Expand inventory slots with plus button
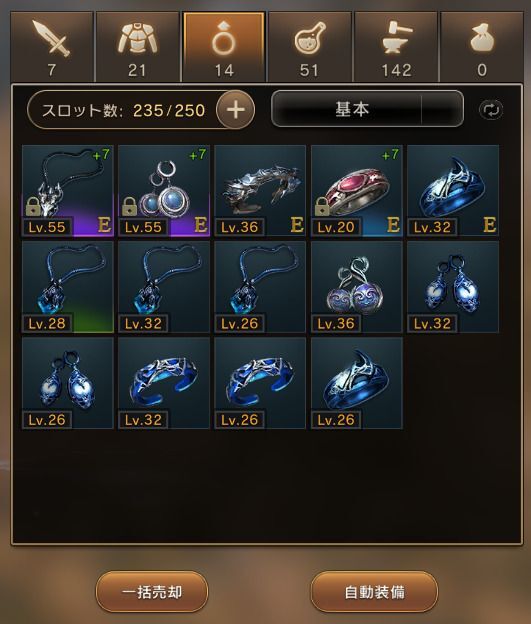The image size is (531, 624). [x=236, y=109]
